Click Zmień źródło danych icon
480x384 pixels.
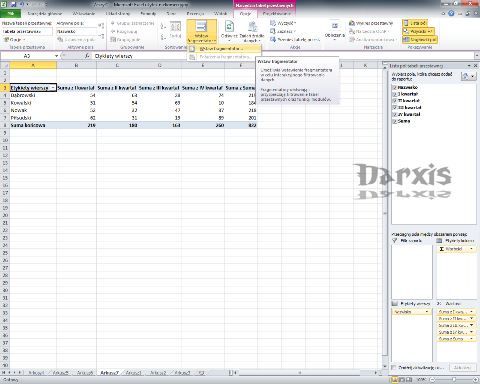pos(252,27)
